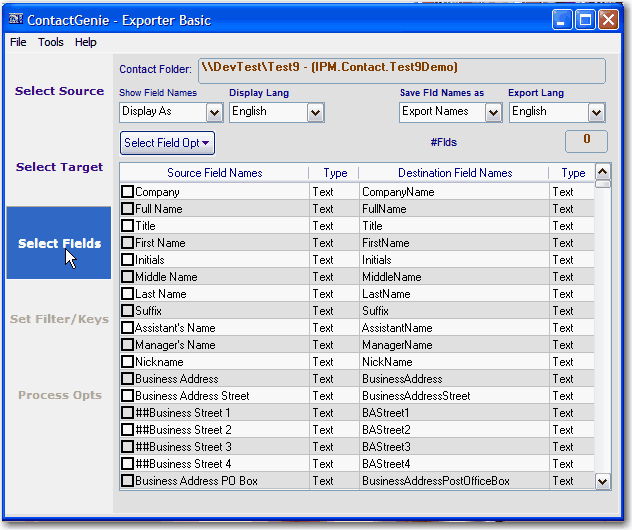Go to the Select Target step
Screen dimensions: 632x530
point(59,167)
